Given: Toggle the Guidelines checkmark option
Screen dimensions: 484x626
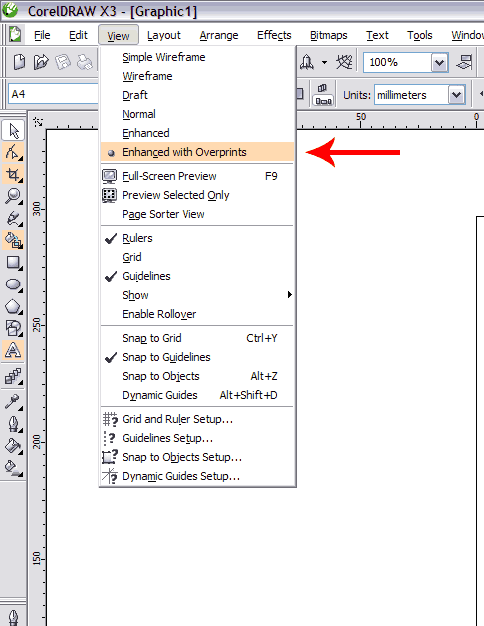Looking at the screenshot, I should (x=197, y=276).
